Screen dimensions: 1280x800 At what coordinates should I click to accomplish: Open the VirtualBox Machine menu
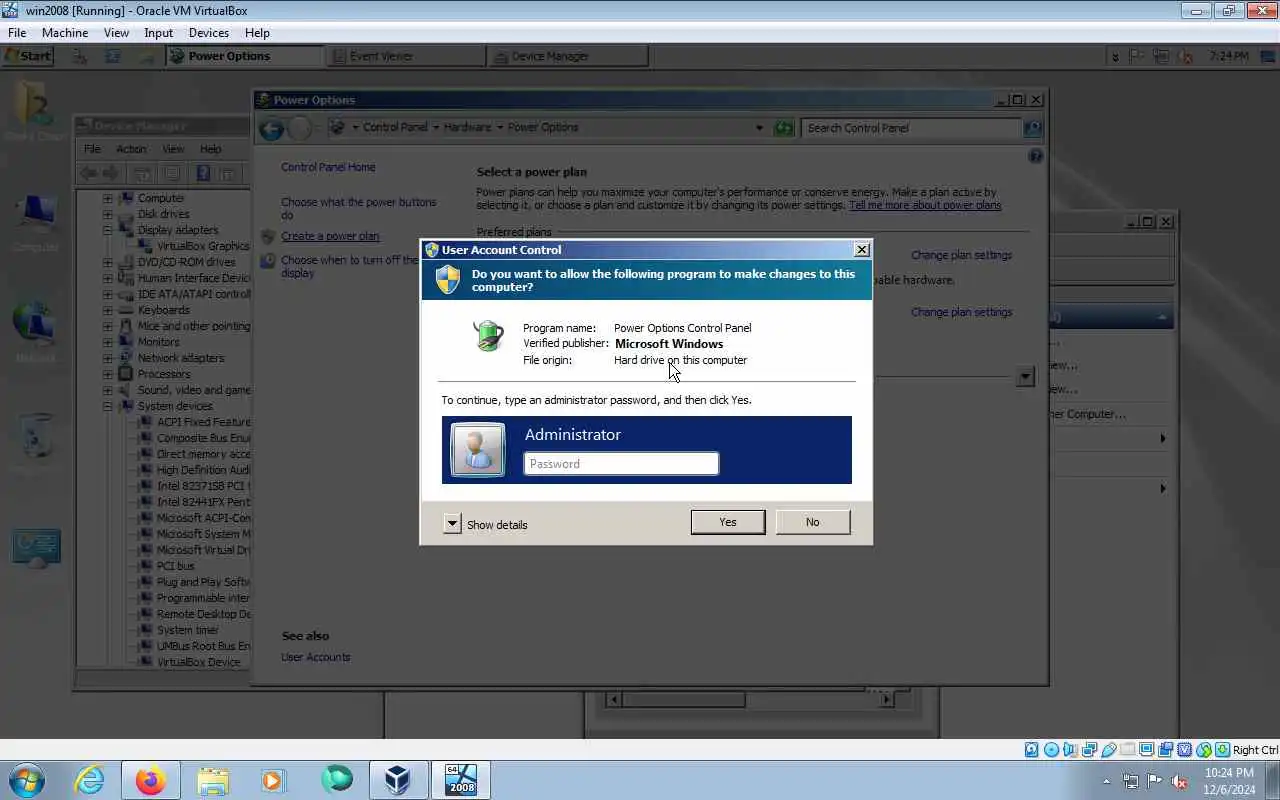coord(65,33)
